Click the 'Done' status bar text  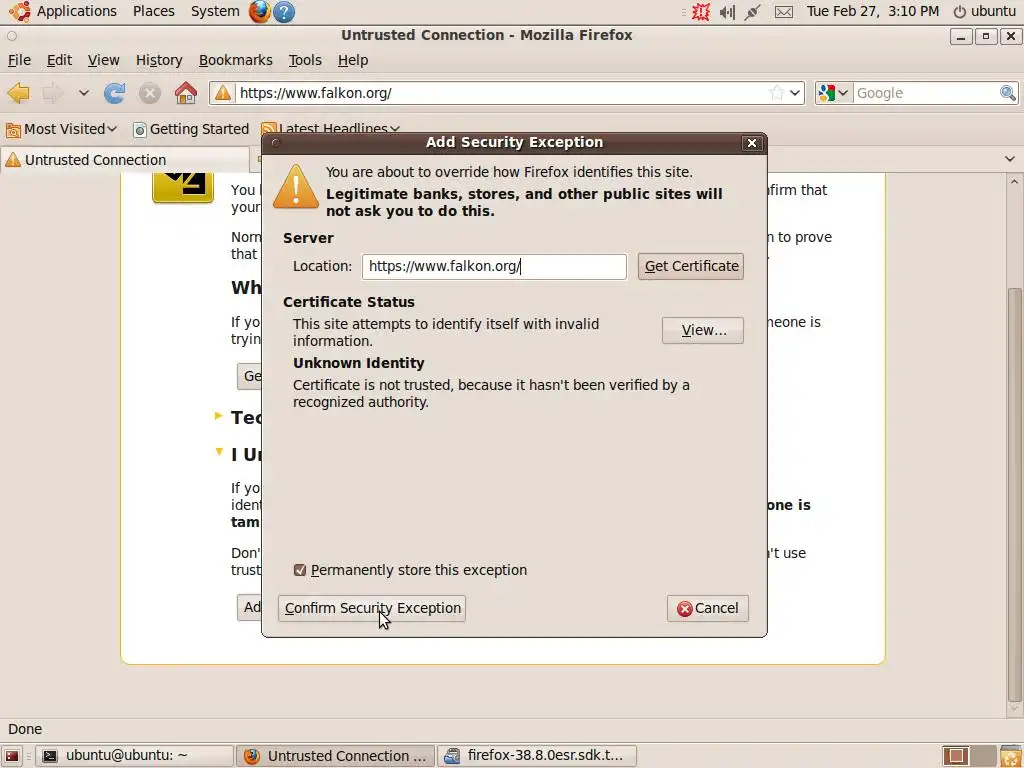(25, 729)
